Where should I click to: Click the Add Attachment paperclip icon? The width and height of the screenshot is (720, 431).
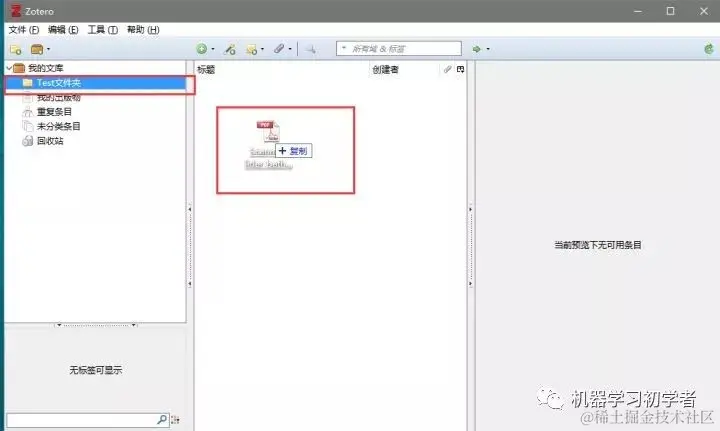coord(279,49)
